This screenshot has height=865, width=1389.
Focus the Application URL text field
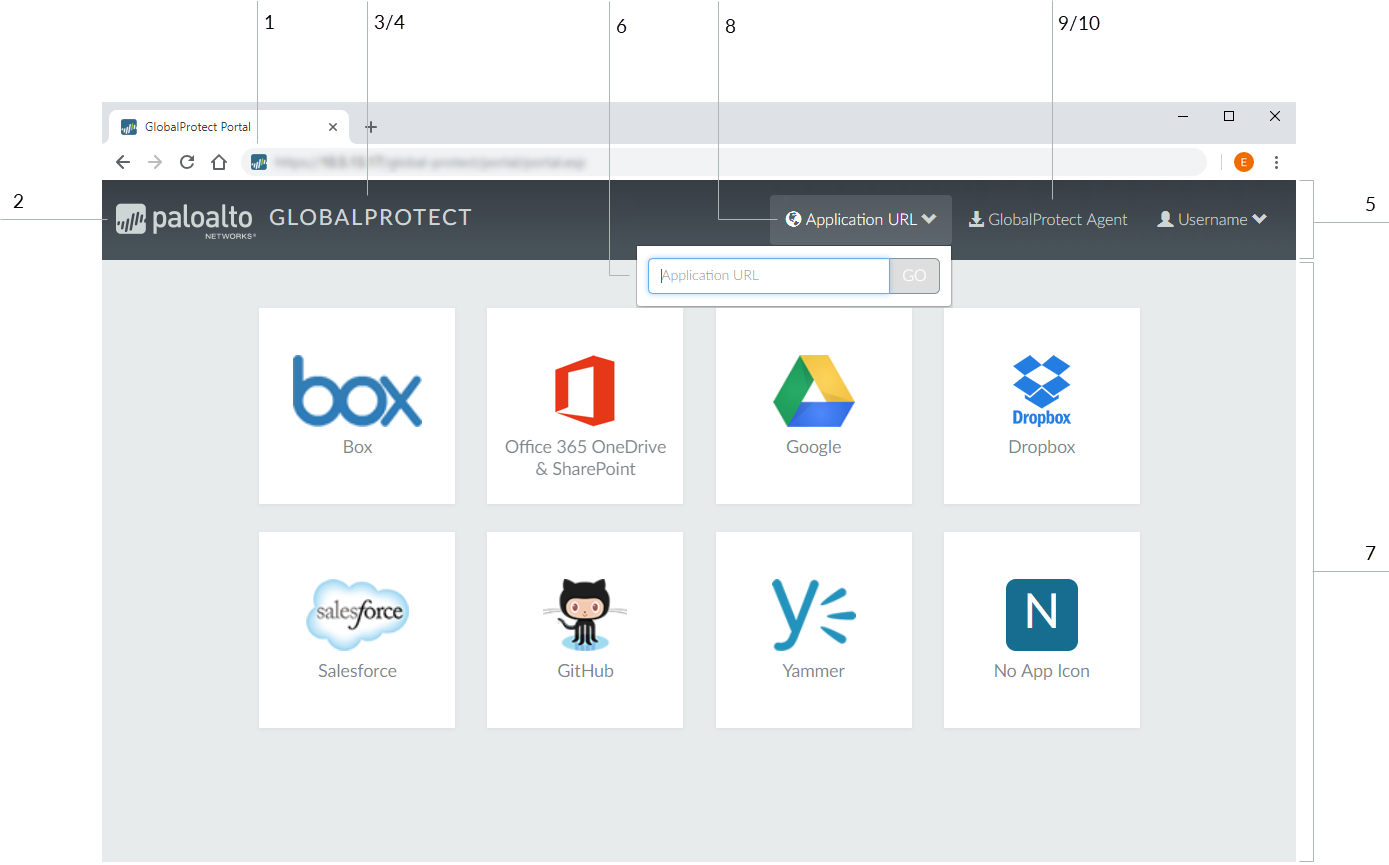768,276
